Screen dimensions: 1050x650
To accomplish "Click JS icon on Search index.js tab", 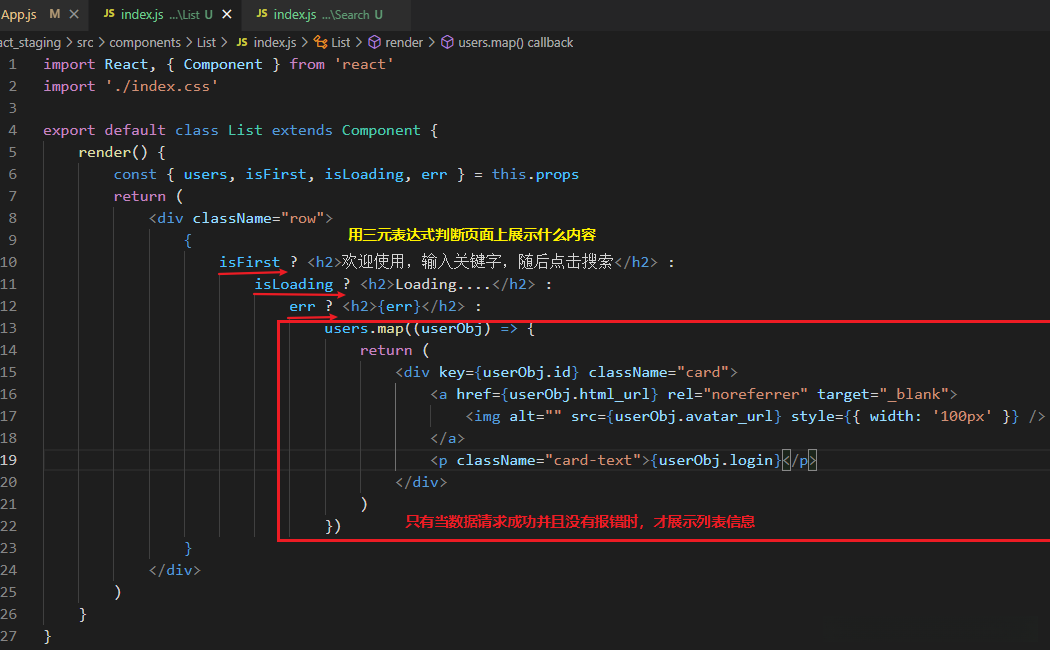I will (262, 14).
